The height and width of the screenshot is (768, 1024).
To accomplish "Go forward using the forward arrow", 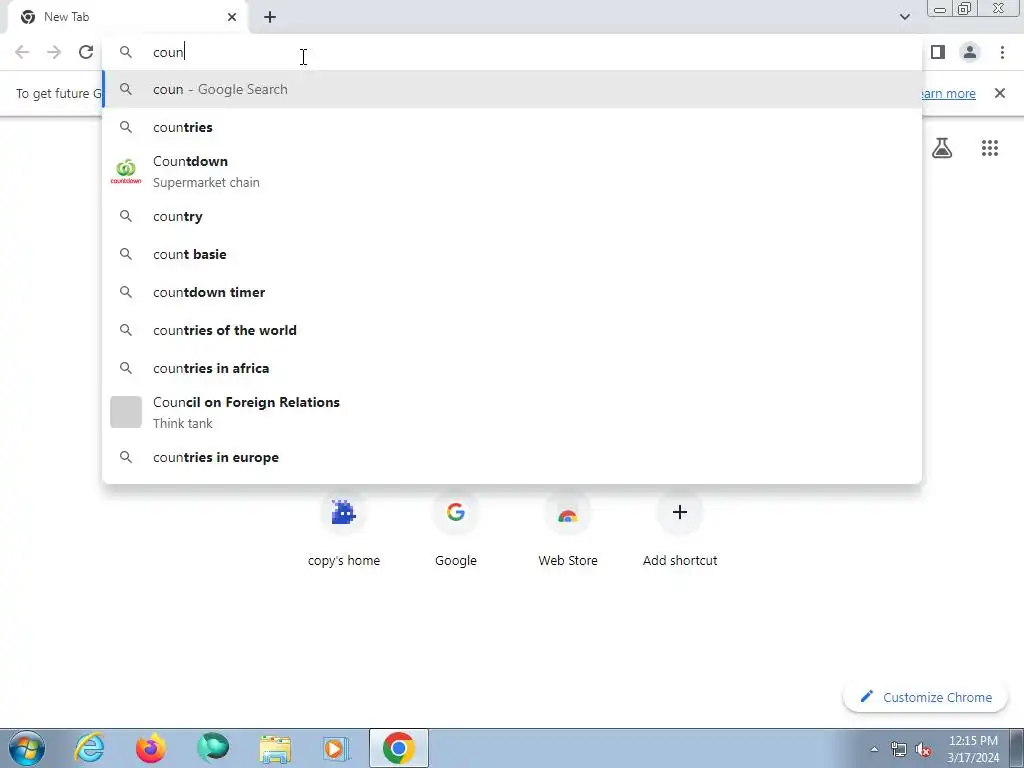I will pos(54,52).
